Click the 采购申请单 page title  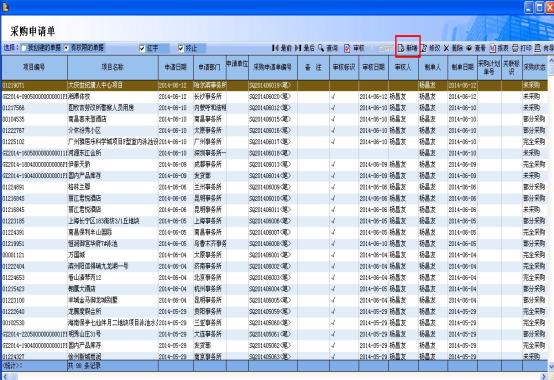(33, 31)
